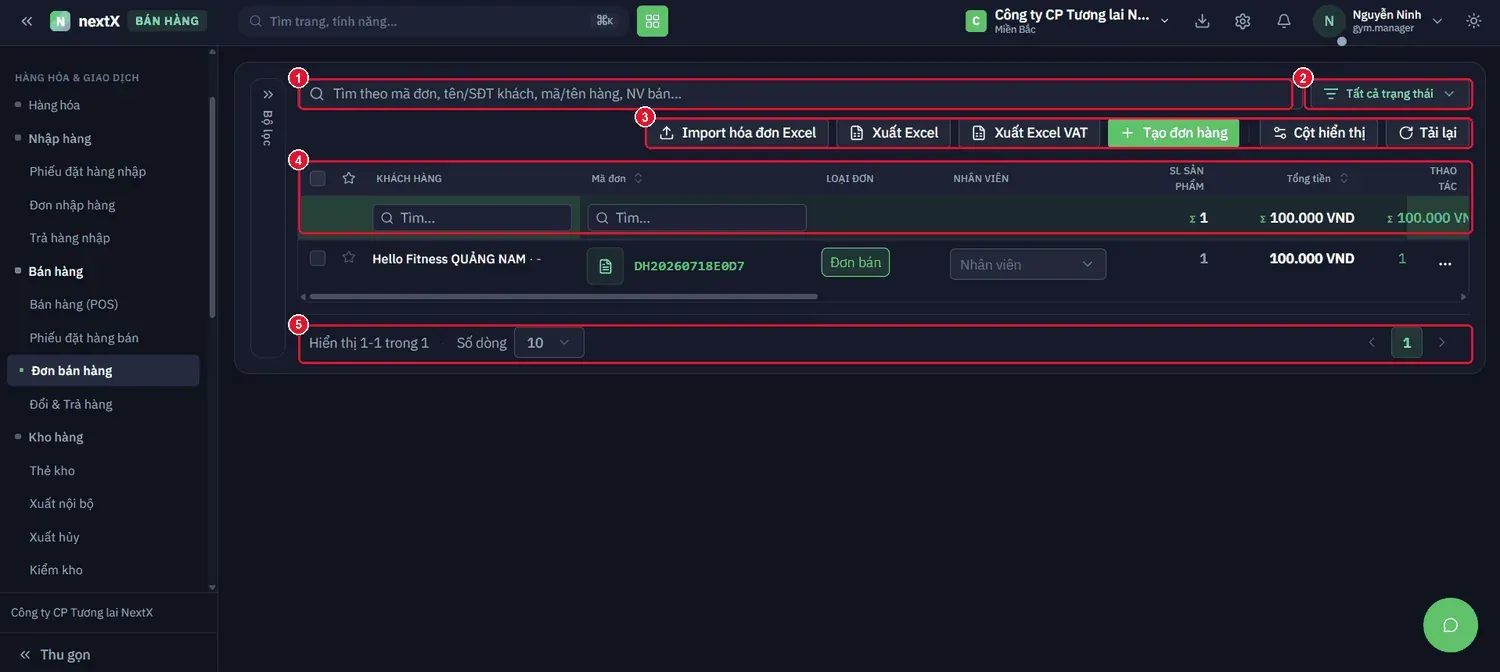
Task: Star the Hello Fitness QUẢNG NAM order
Action: (349, 258)
